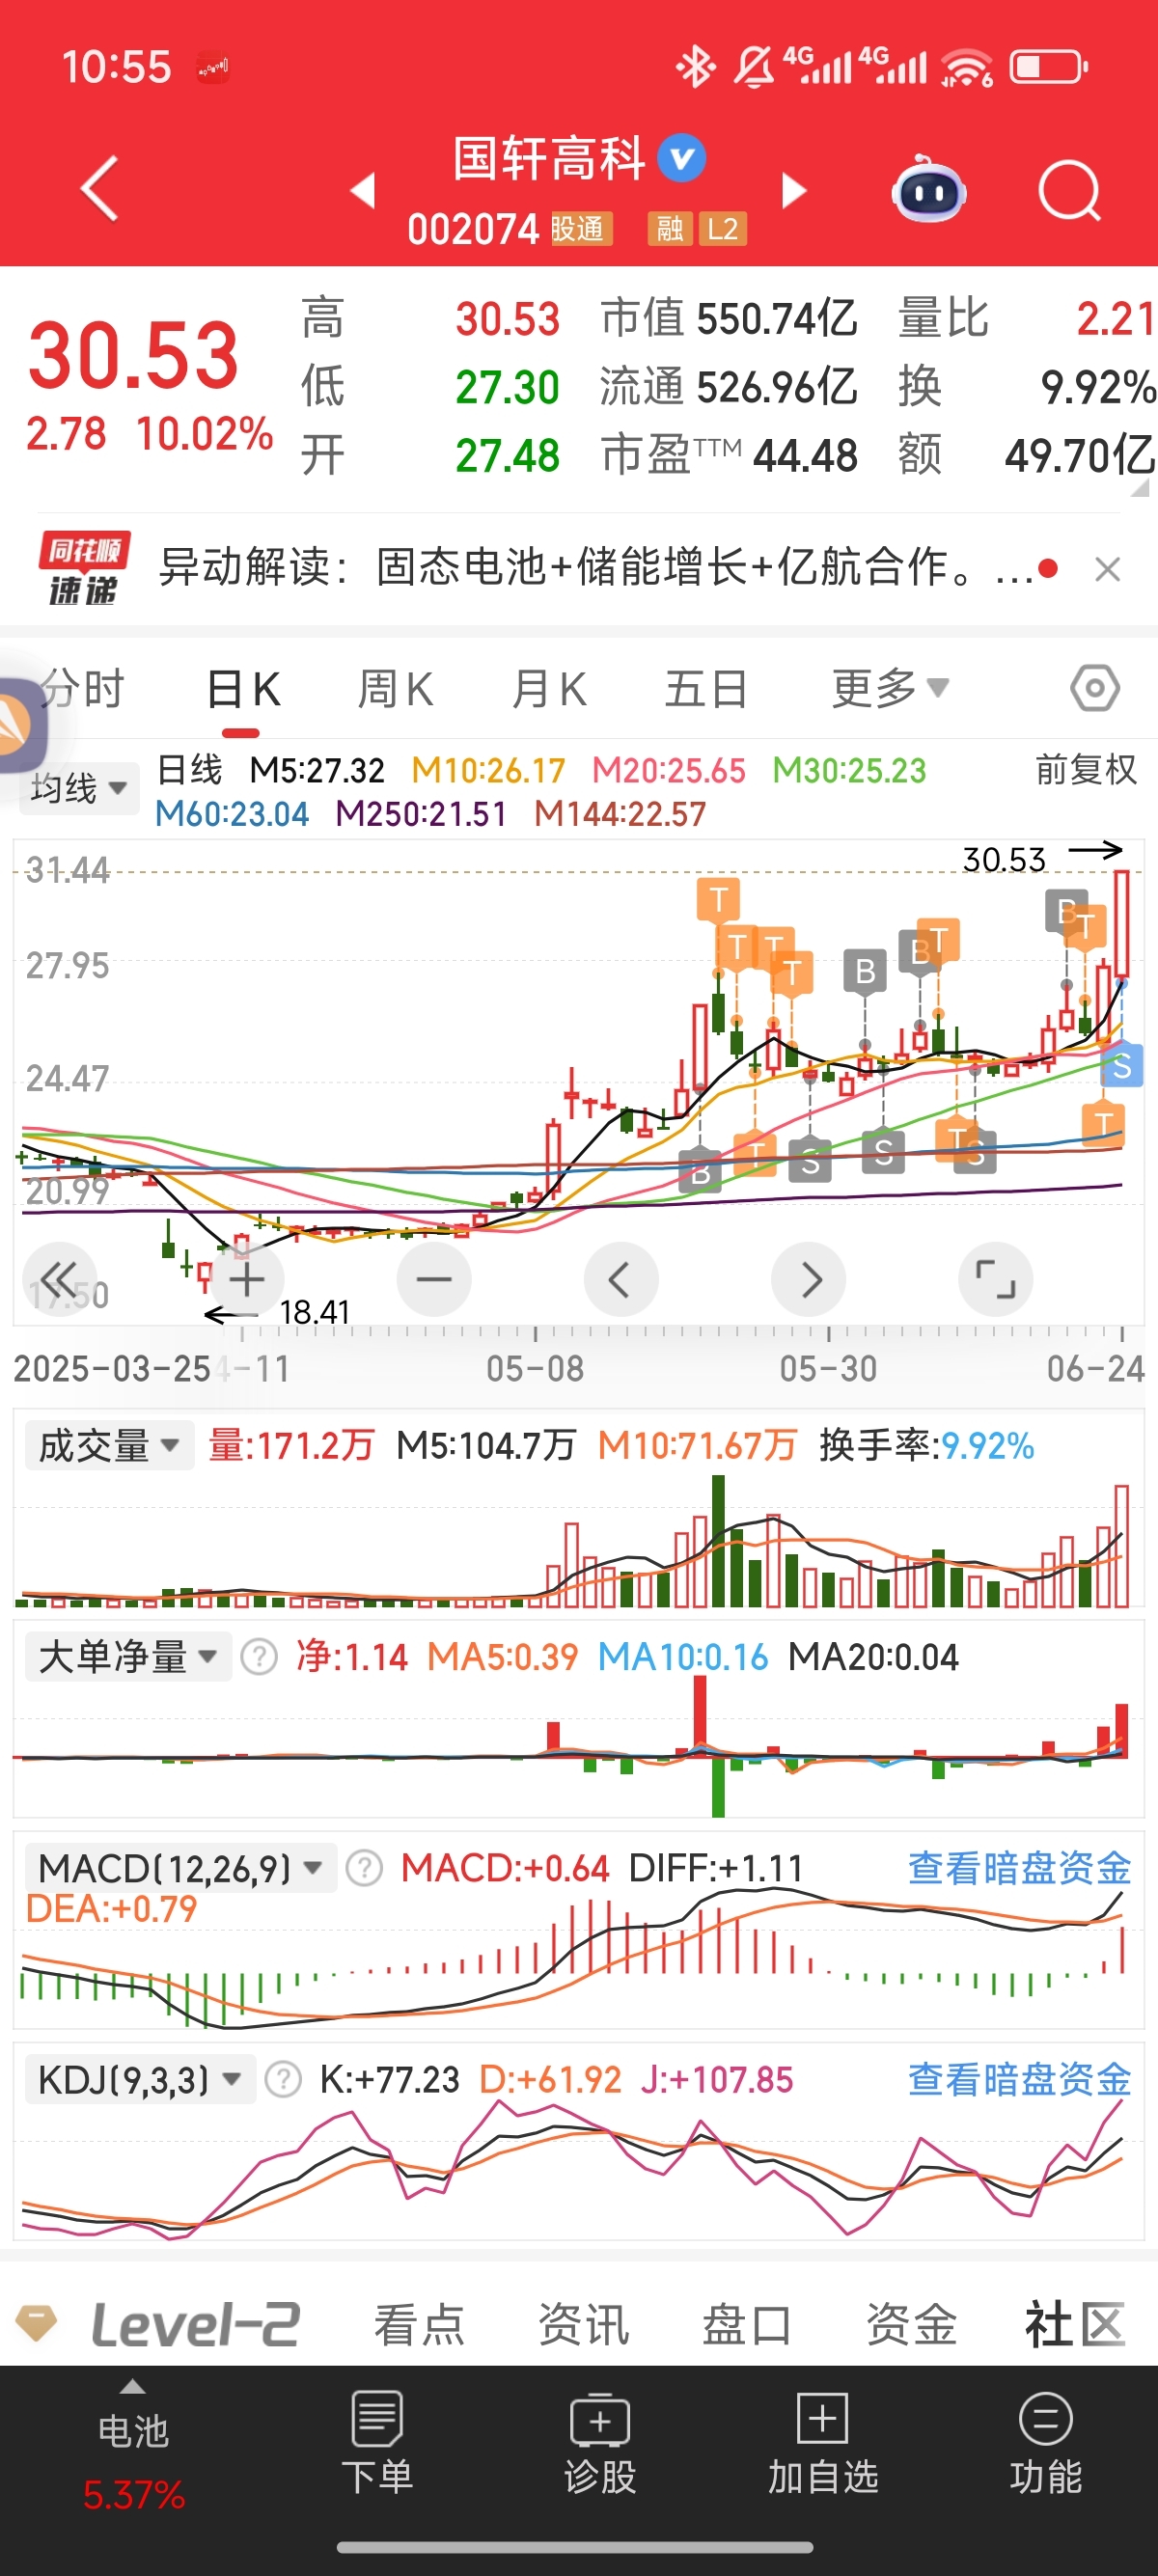Open the 成交量 indicator dropdown
The image size is (1158, 2576).
point(109,1446)
